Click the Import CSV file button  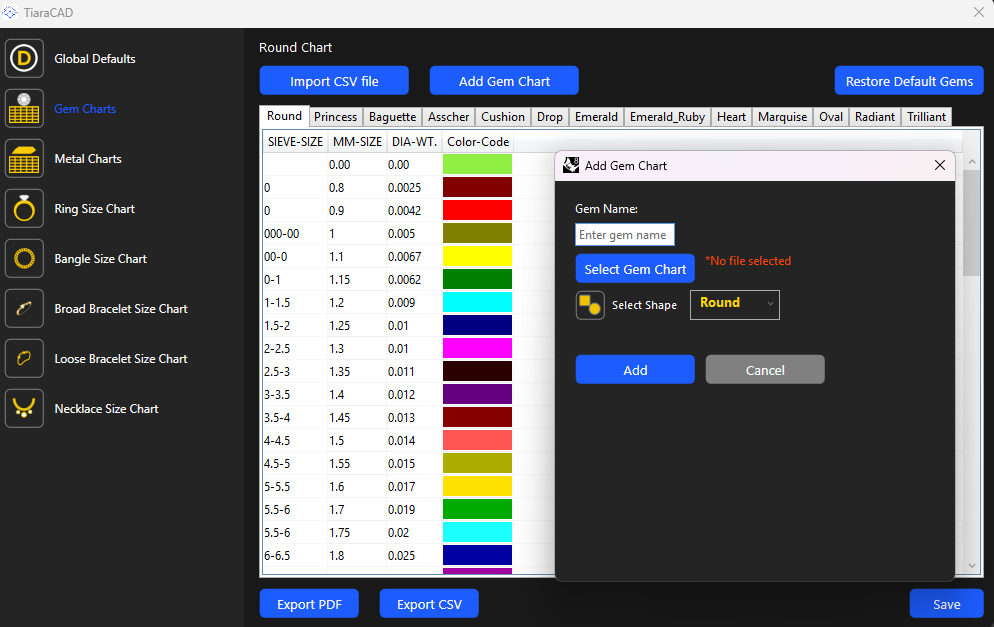click(x=334, y=81)
